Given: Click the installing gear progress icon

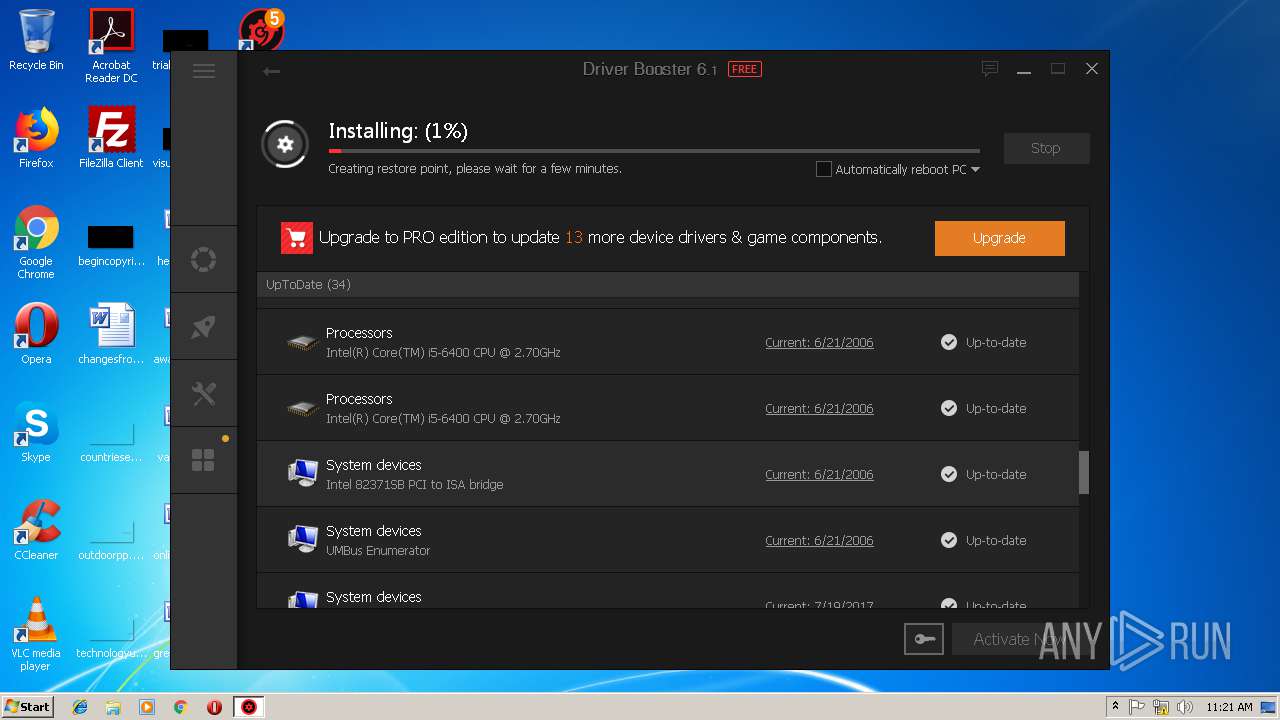Looking at the screenshot, I should (285, 145).
